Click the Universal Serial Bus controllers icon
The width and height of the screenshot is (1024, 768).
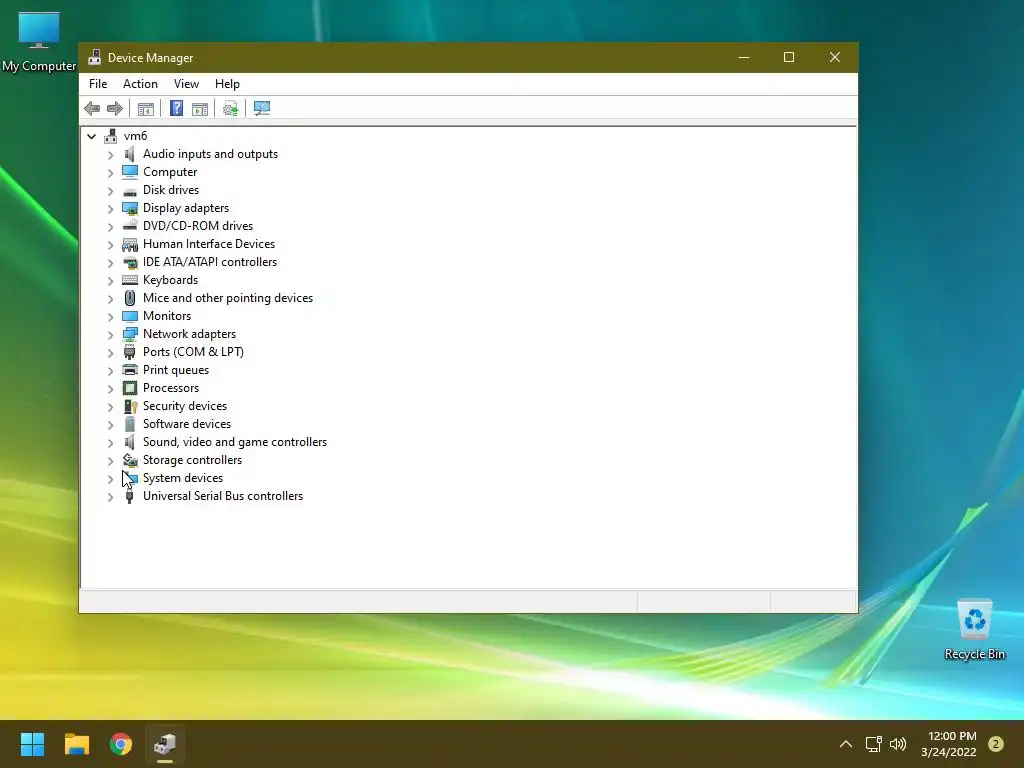(x=130, y=496)
